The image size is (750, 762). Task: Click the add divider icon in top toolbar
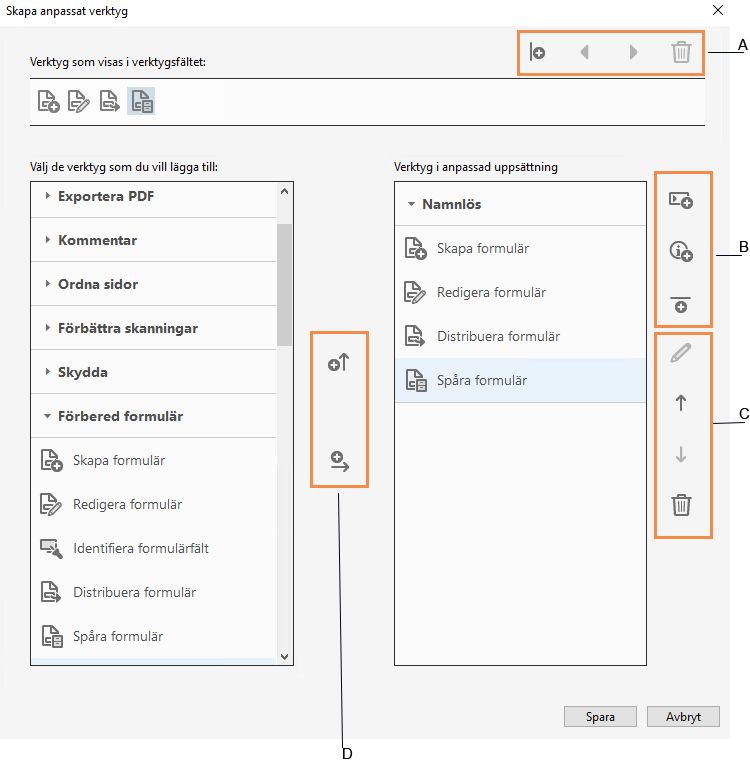pos(537,52)
